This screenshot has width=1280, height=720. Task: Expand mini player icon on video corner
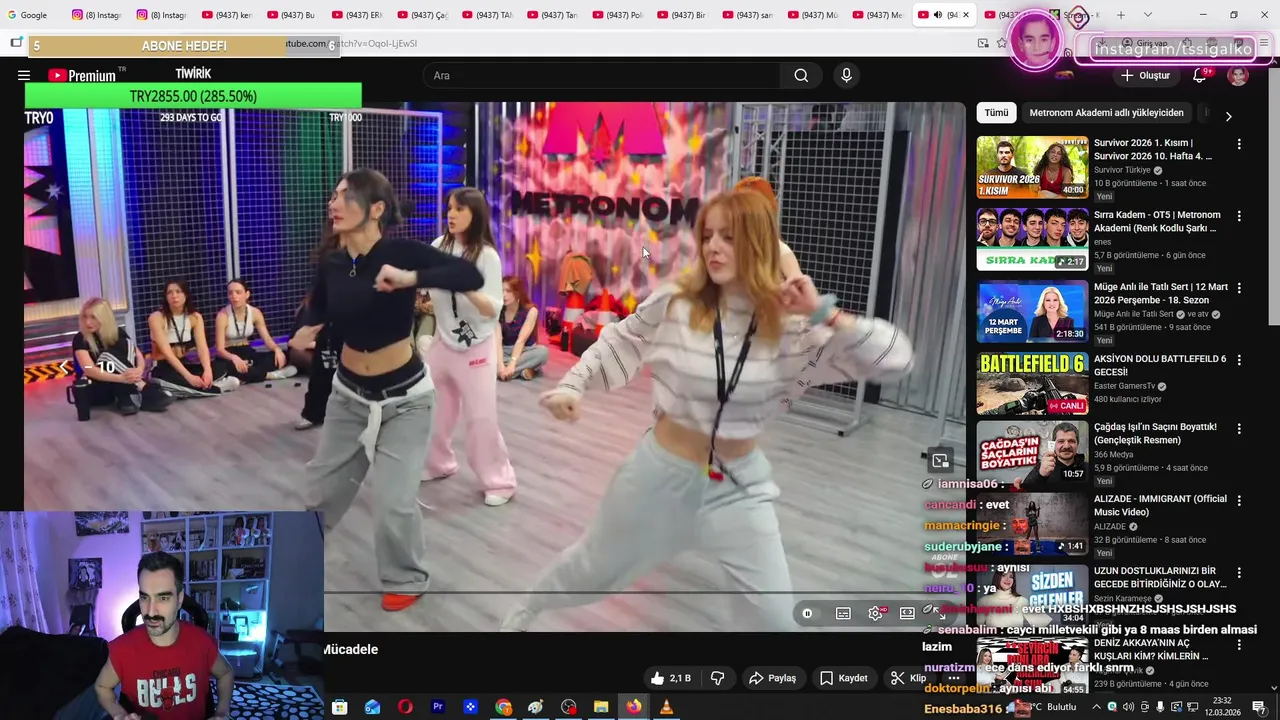pyautogui.click(x=940, y=461)
